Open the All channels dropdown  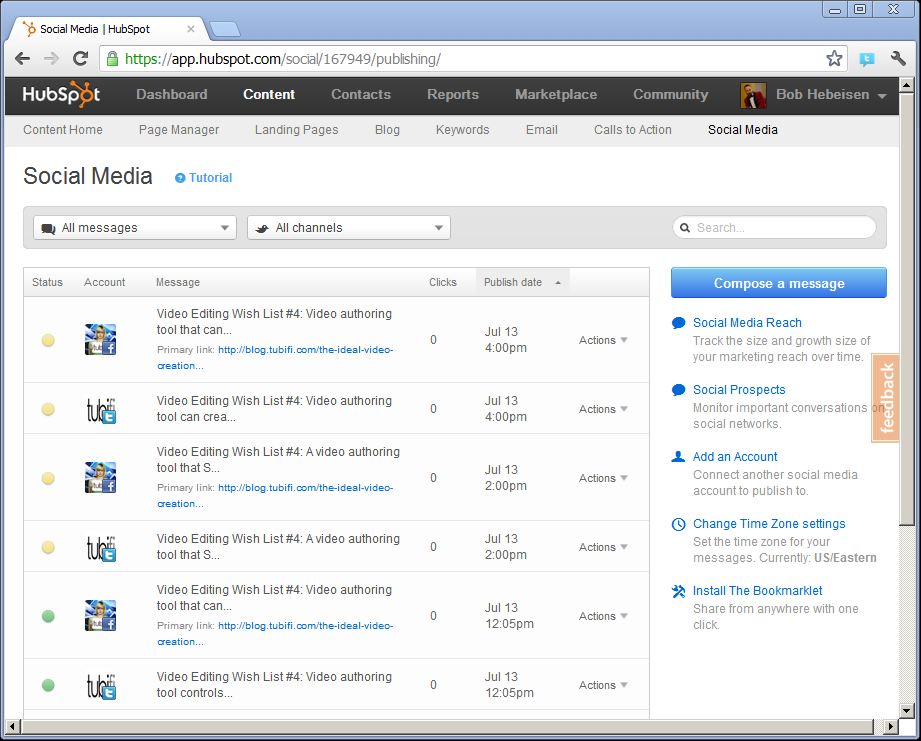349,228
